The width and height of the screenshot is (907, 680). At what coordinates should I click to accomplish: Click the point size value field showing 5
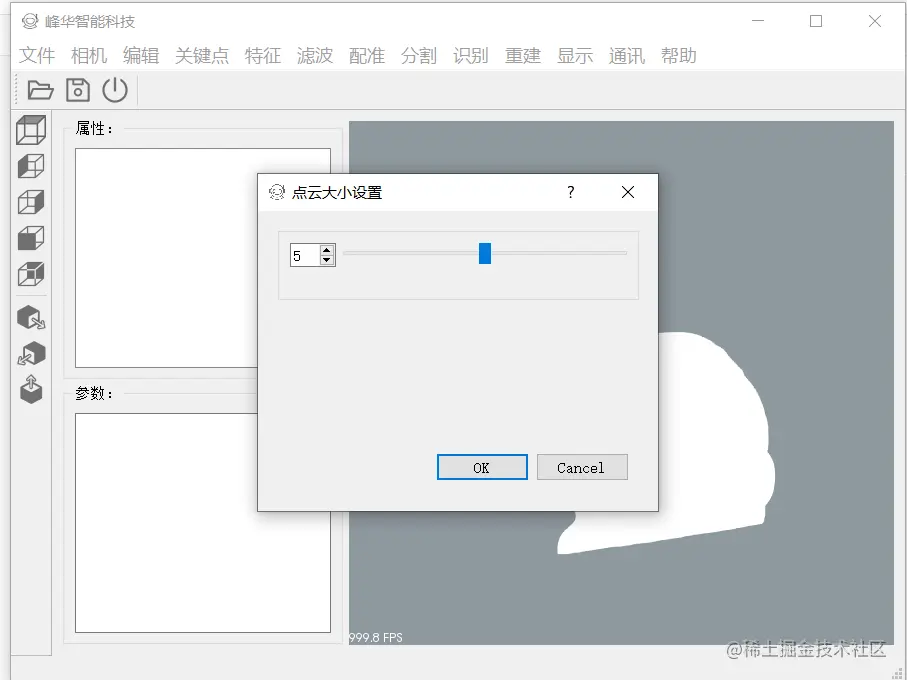tap(305, 256)
